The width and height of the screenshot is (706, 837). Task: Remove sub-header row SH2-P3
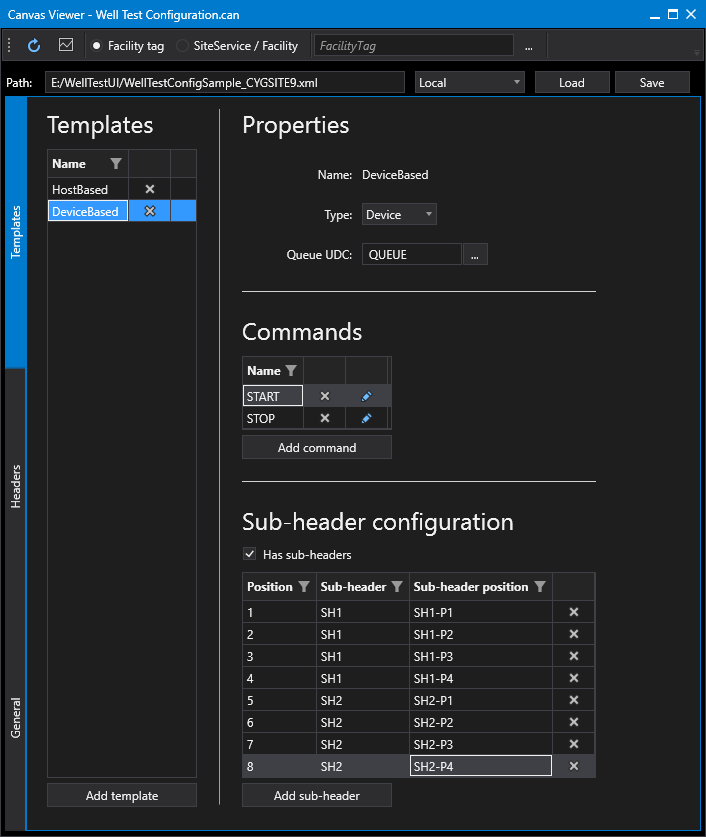click(x=574, y=744)
